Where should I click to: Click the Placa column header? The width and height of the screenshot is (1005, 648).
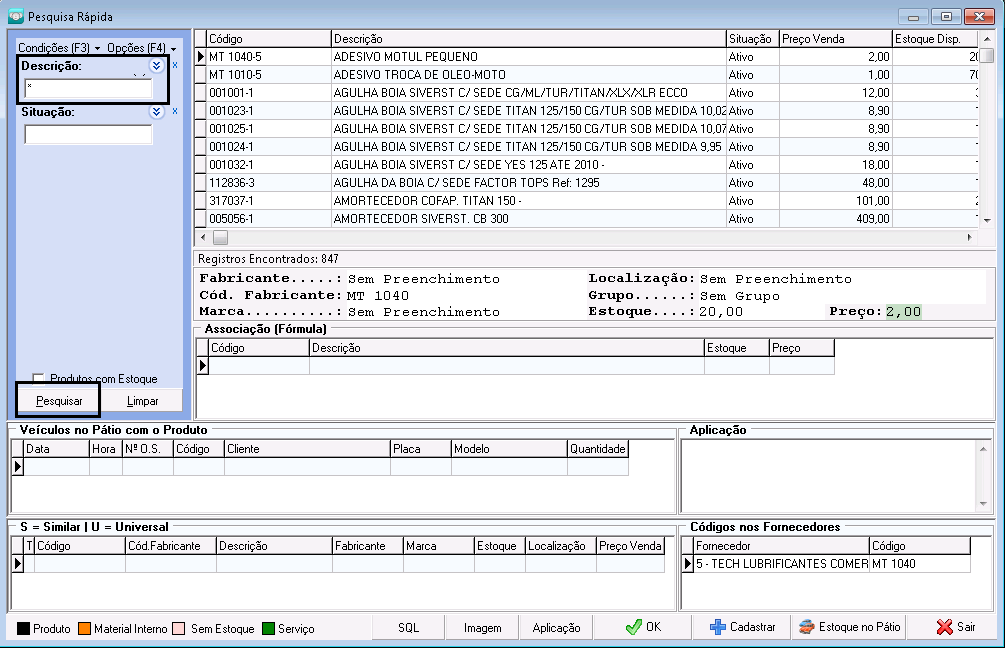[x=420, y=449]
